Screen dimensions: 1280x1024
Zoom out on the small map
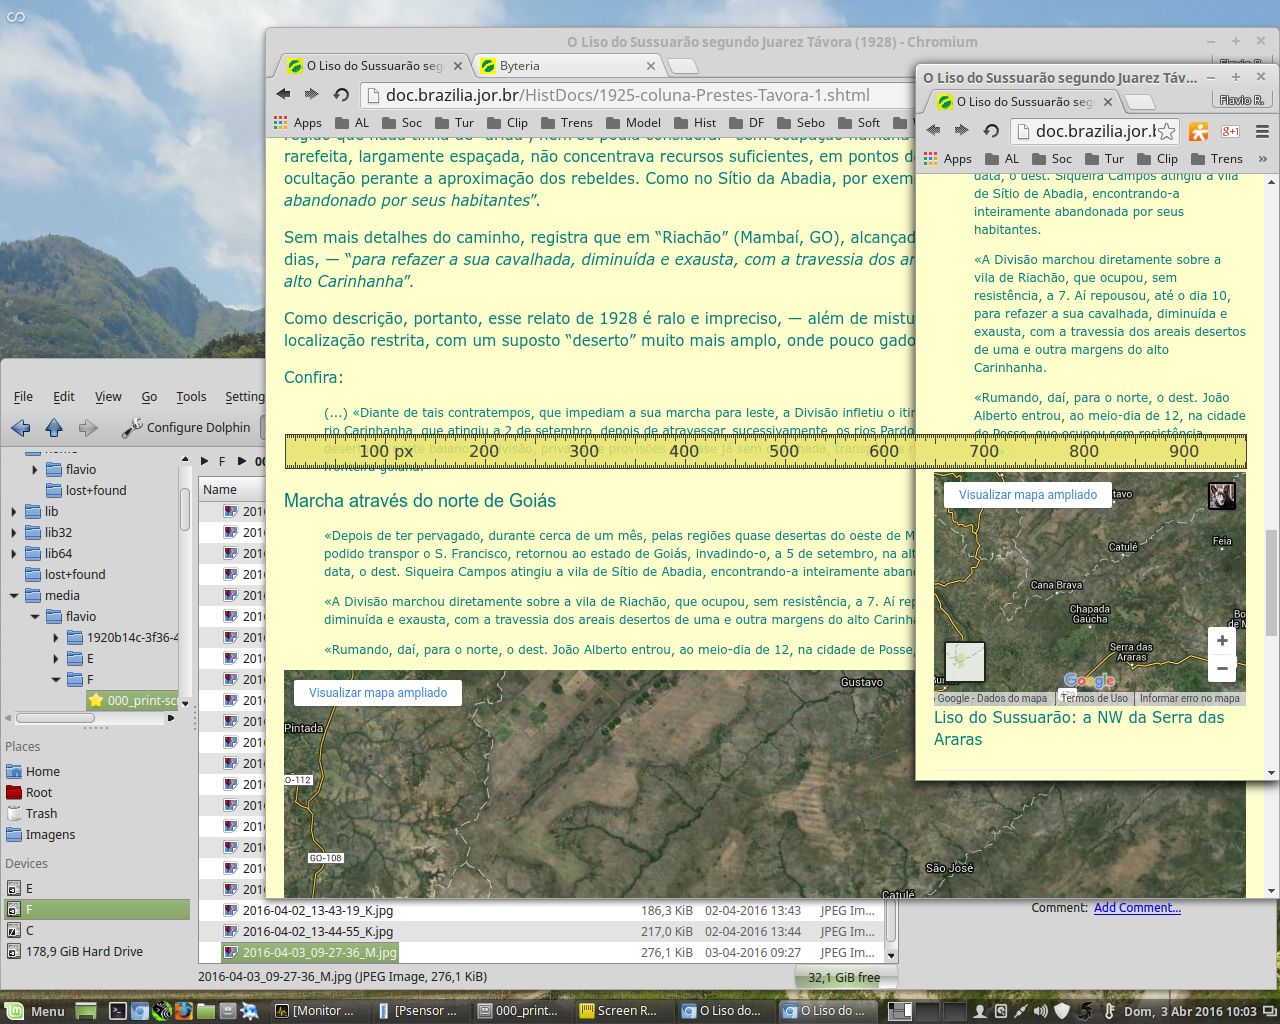click(1222, 668)
